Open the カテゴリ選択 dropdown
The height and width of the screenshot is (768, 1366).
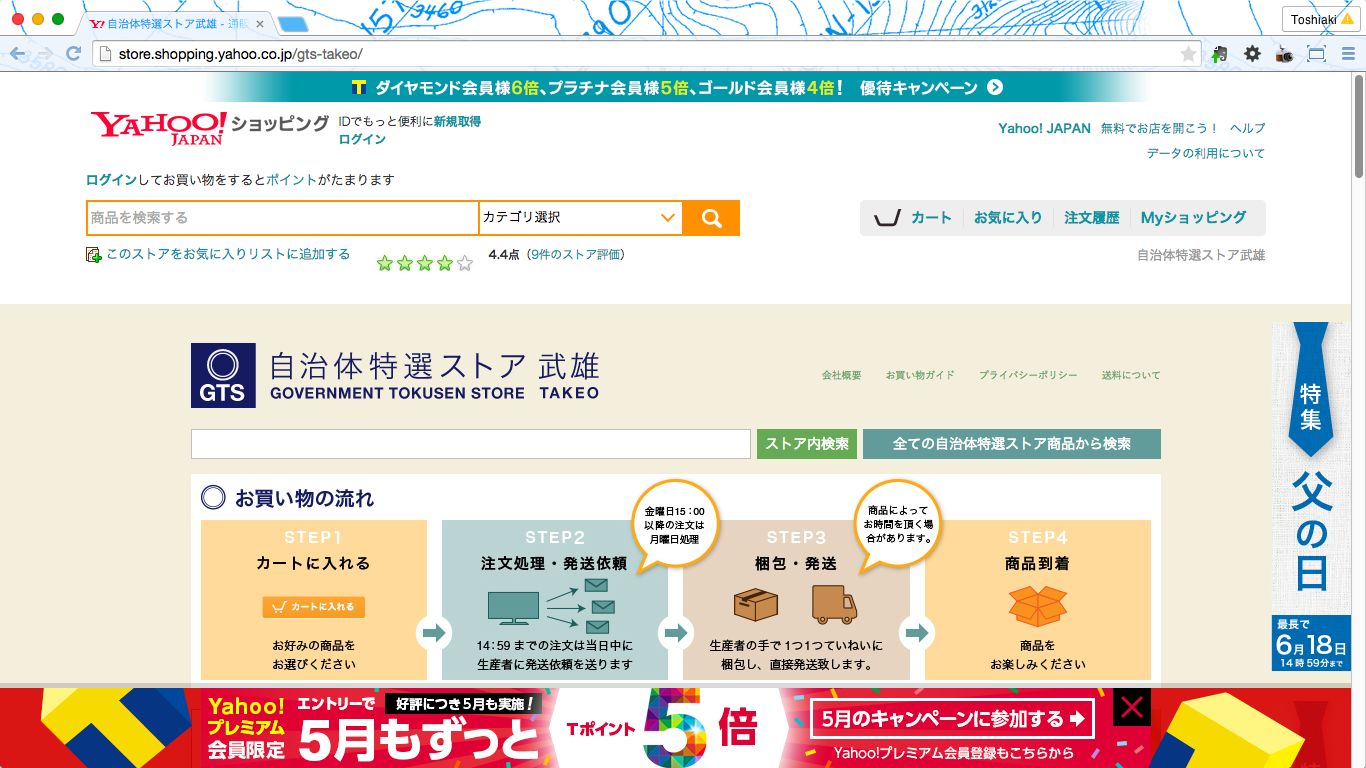(x=581, y=218)
